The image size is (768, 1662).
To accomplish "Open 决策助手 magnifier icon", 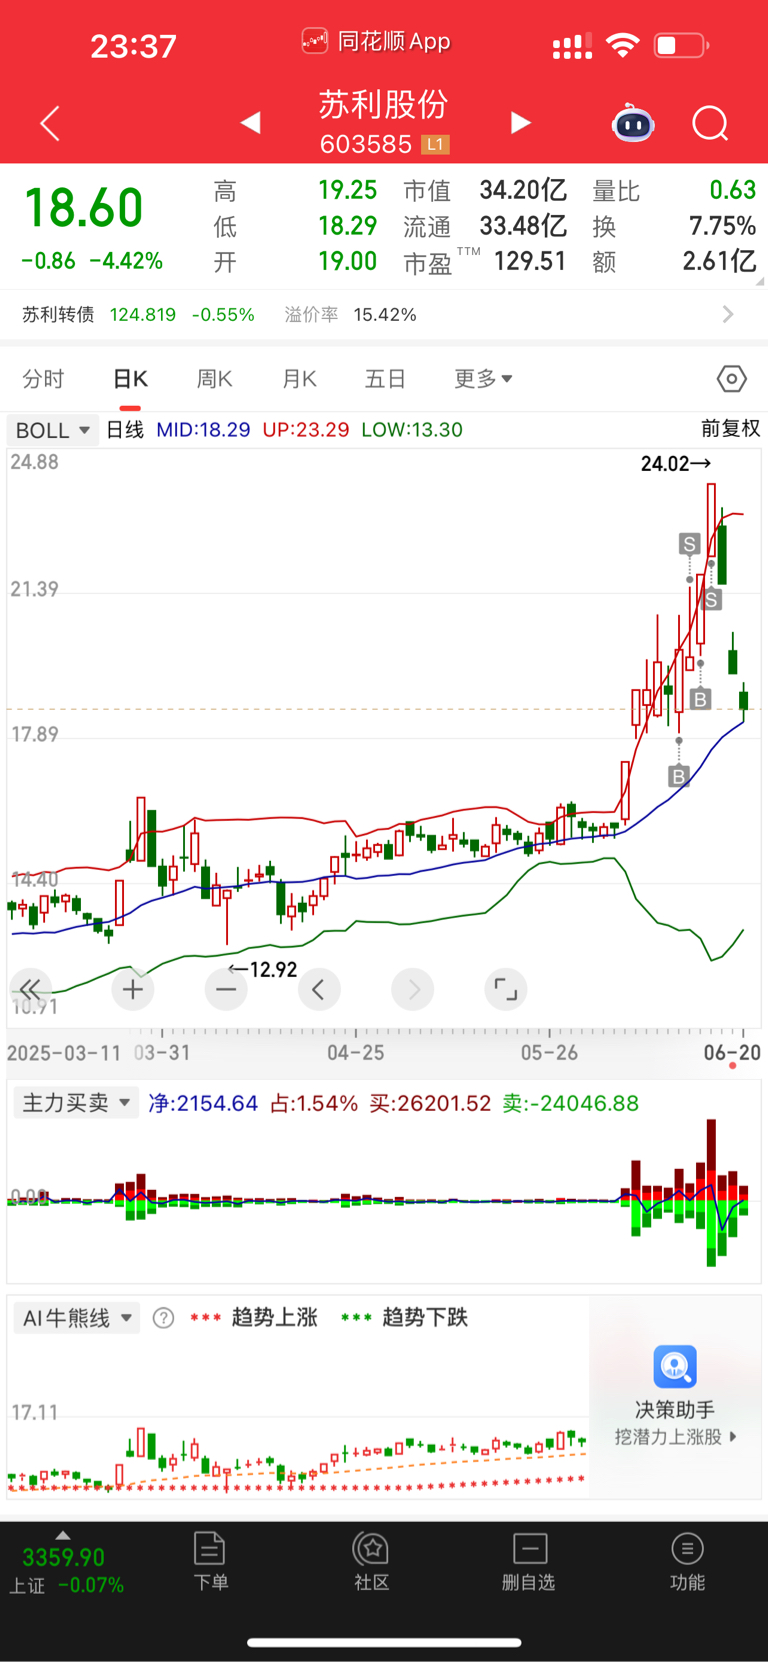I will tap(675, 1366).
